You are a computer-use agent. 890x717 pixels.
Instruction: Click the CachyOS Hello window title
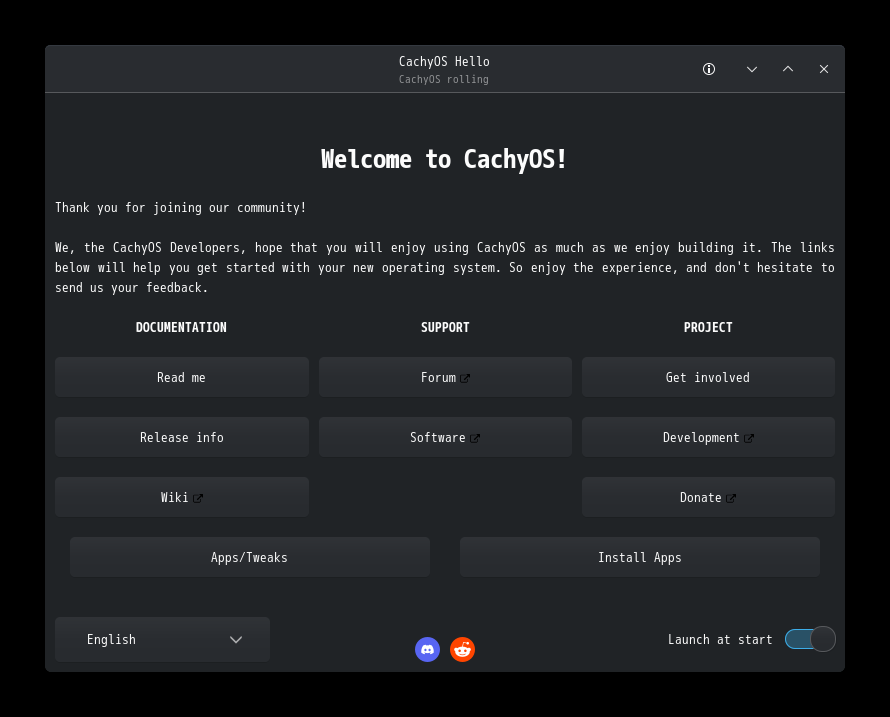pos(444,61)
